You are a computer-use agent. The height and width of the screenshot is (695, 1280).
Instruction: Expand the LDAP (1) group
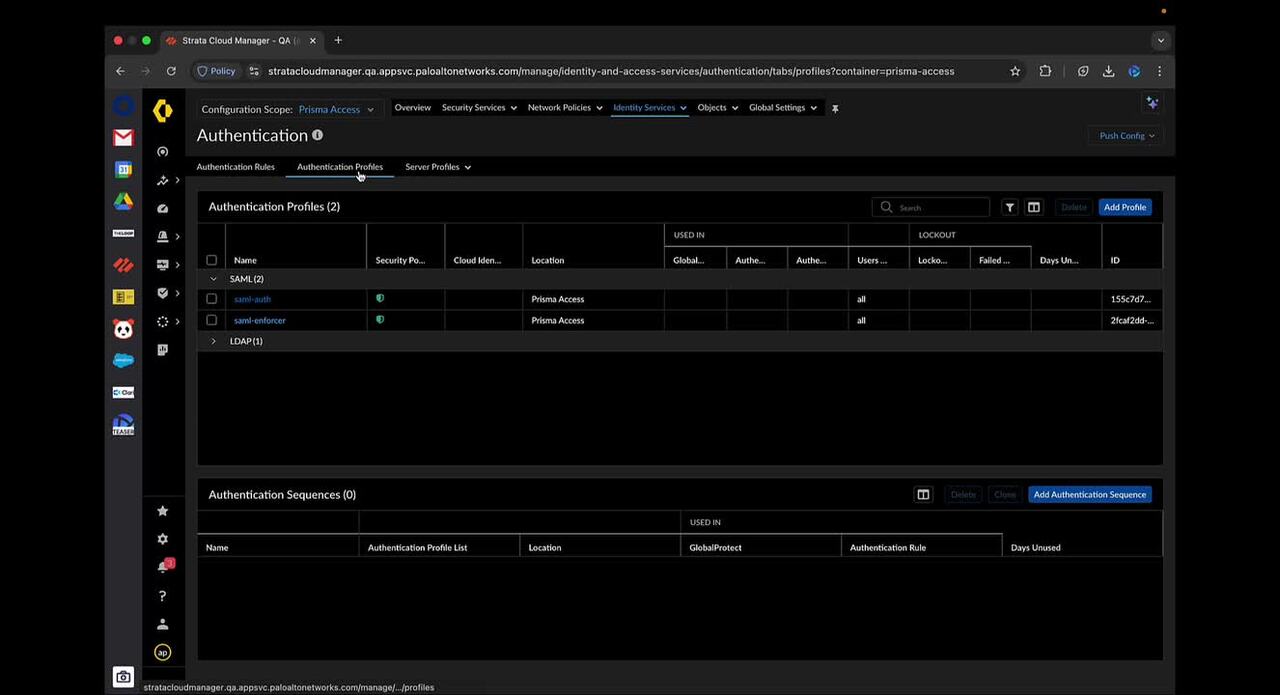pyautogui.click(x=213, y=341)
